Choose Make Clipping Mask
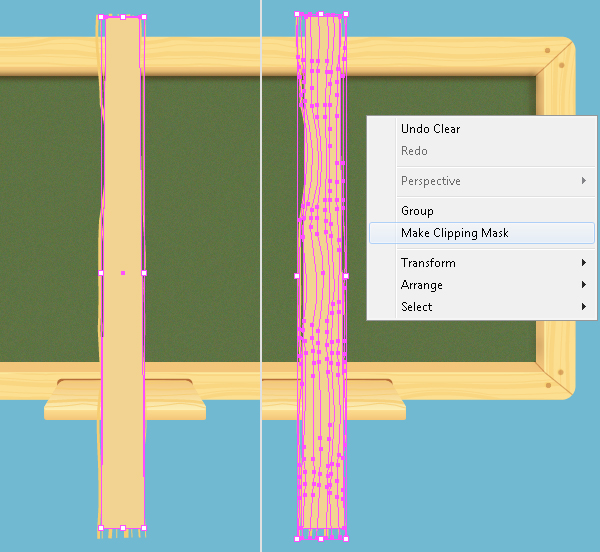600x552 pixels. [x=481, y=233]
